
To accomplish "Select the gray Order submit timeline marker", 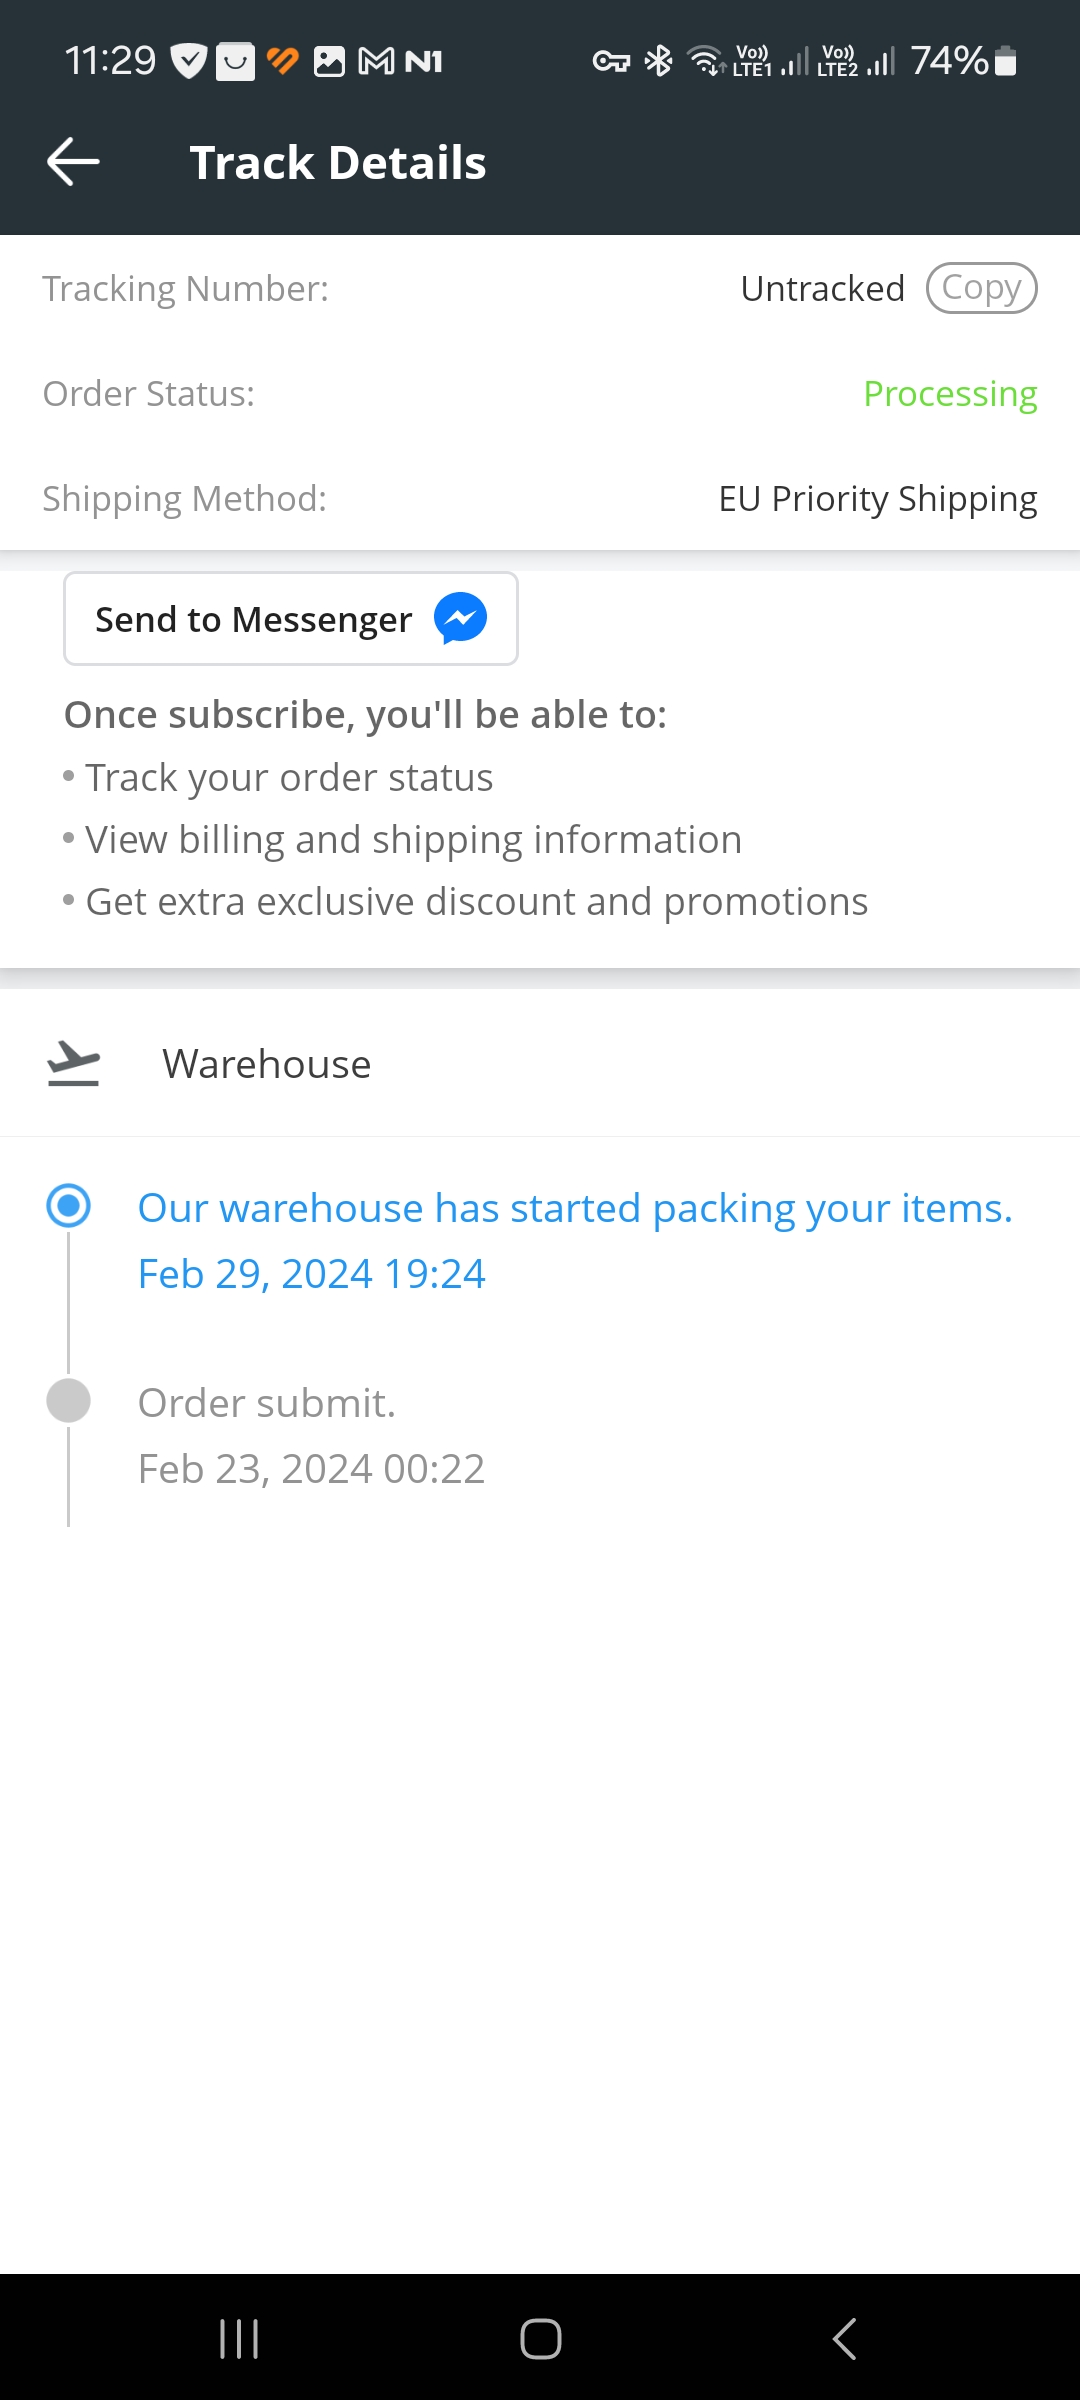I will point(69,1400).
